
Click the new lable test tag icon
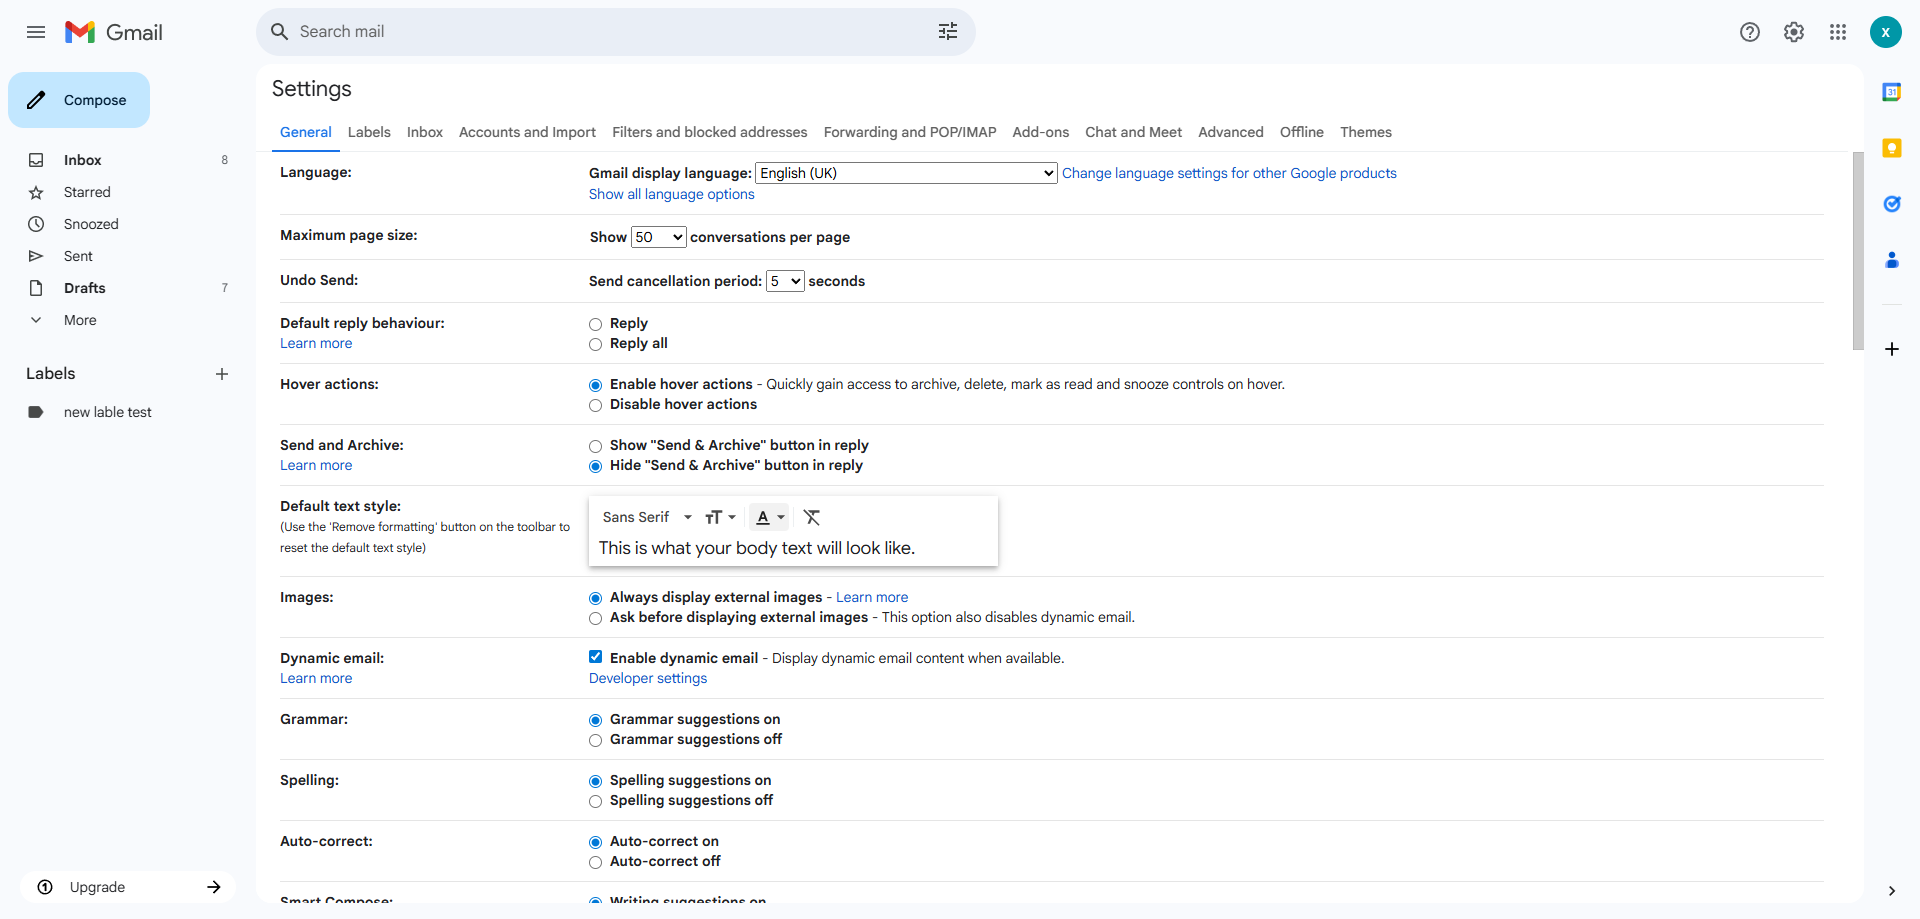click(36, 412)
